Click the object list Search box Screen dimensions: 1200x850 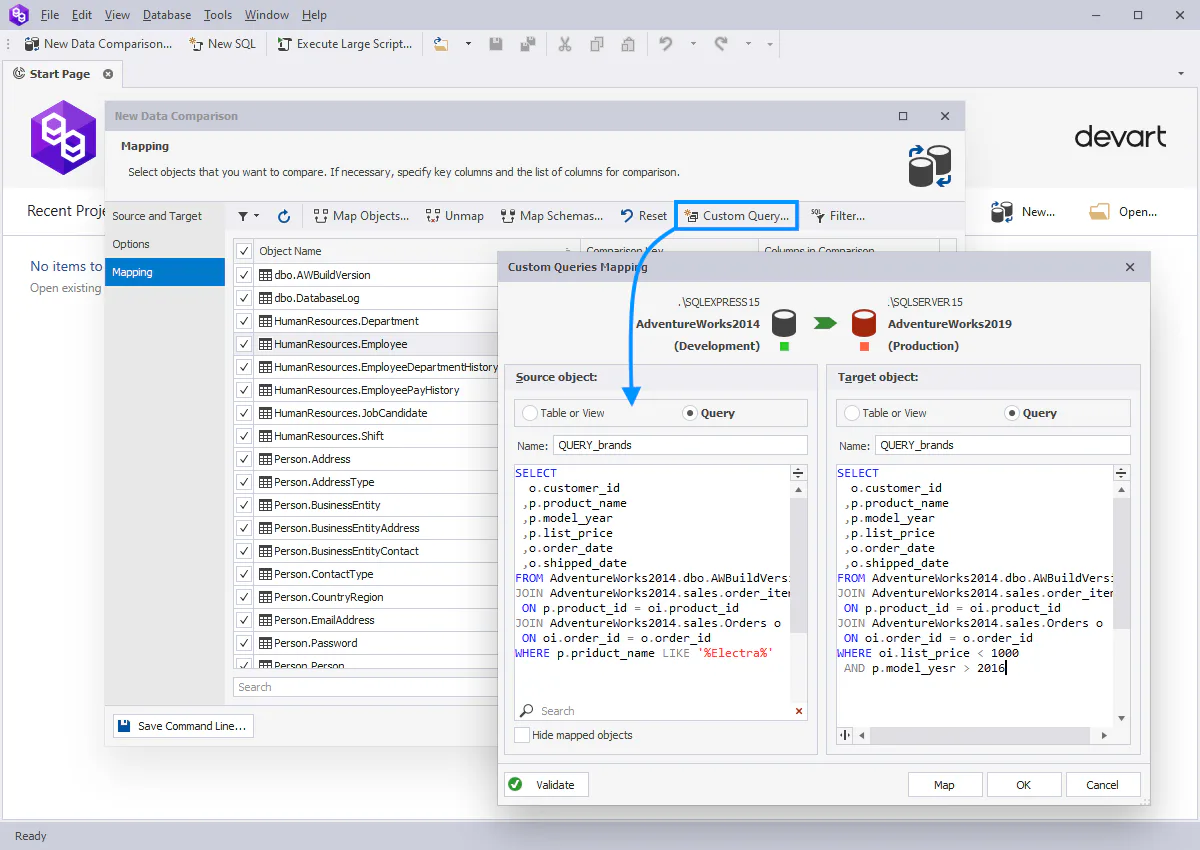(365, 687)
